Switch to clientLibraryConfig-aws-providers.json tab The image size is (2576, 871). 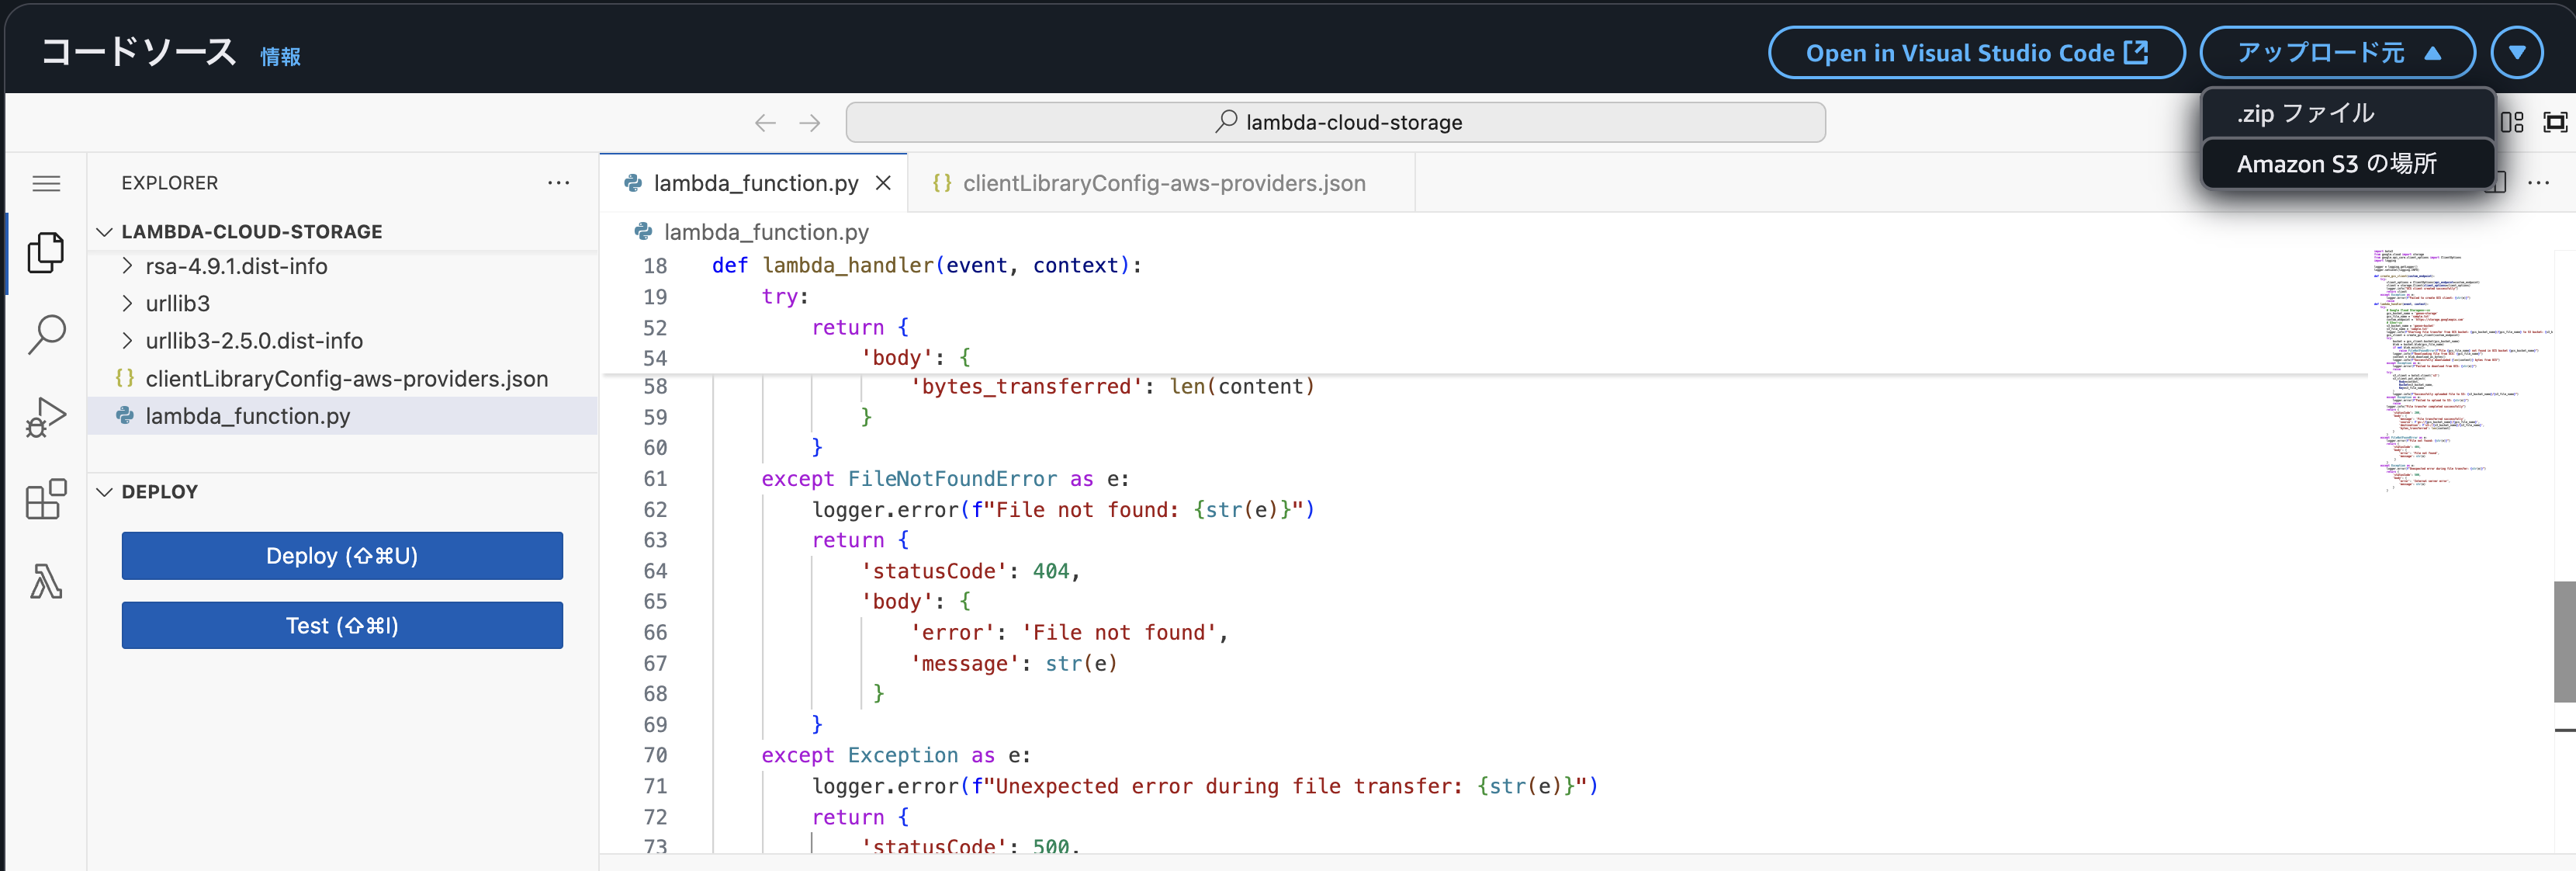coord(1163,183)
